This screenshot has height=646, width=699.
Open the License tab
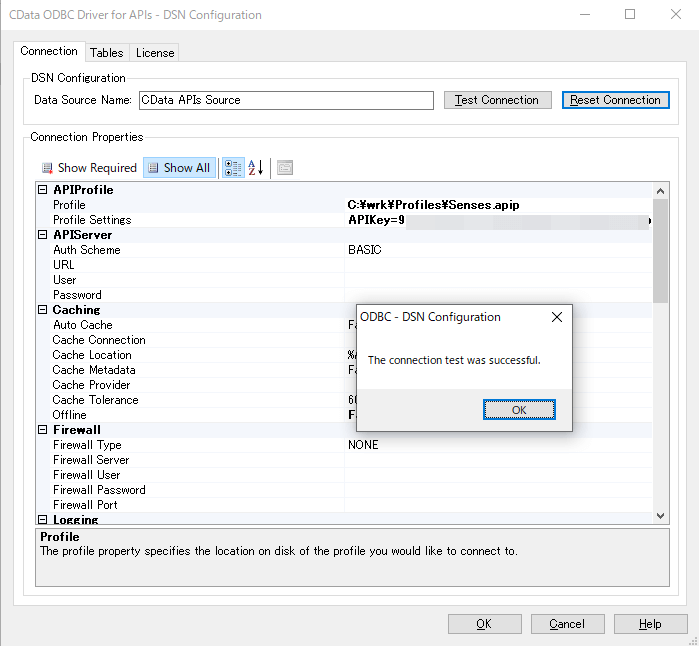(x=155, y=53)
